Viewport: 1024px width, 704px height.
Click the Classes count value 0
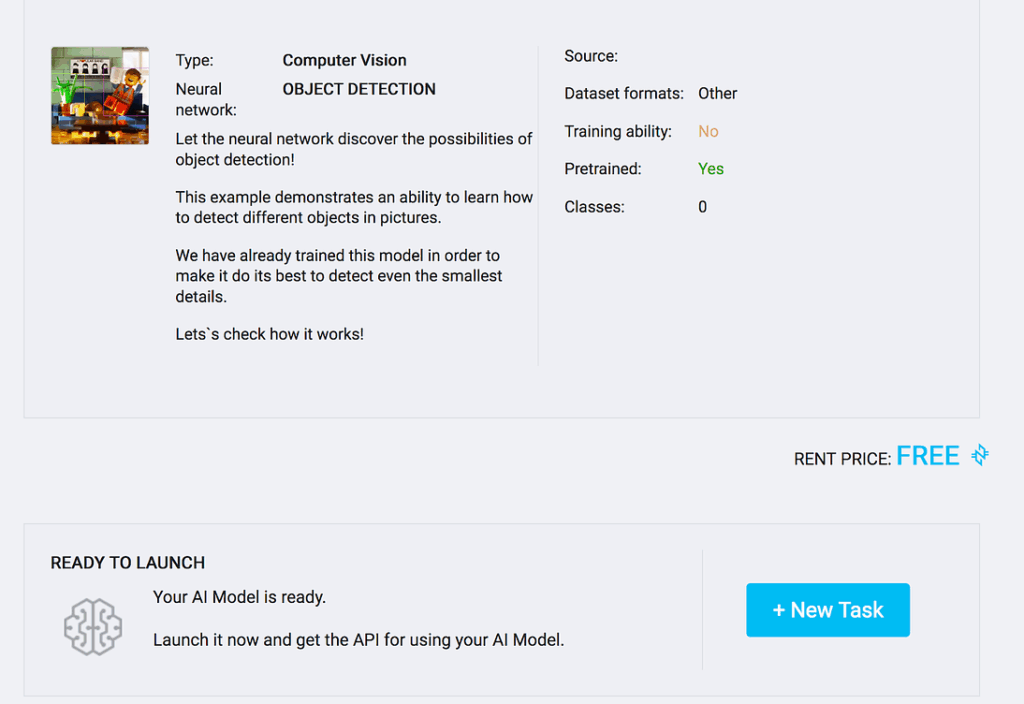coord(703,207)
